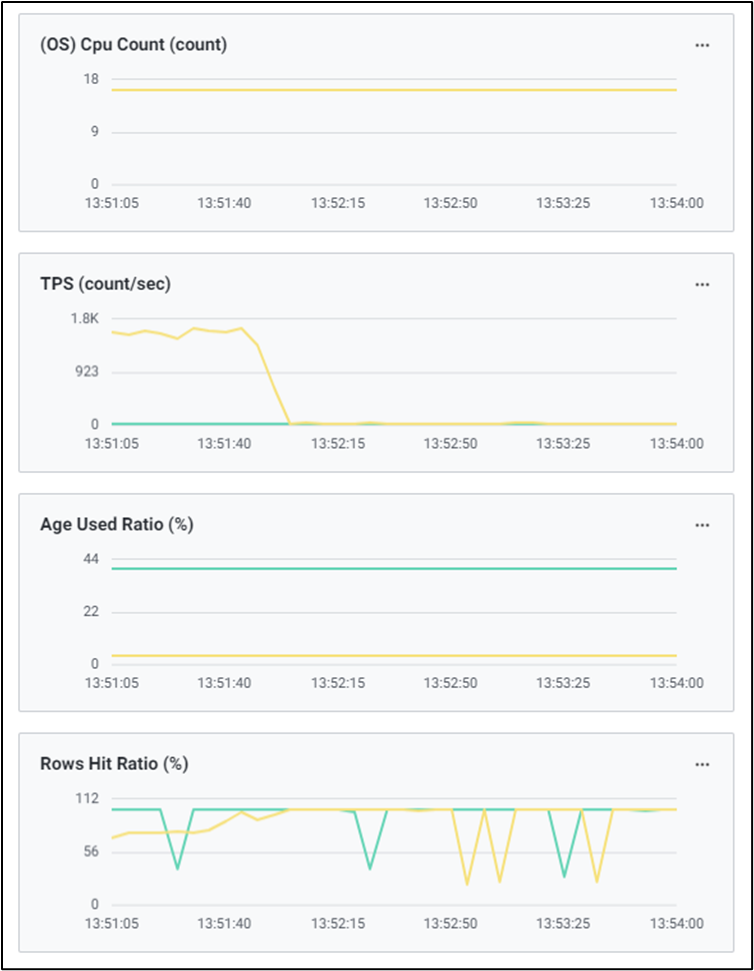The width and height of the screenshot is (754, 971).
Task: Click the Rows Hit Ratio (%) chart title
Action: tap(114, 764)
